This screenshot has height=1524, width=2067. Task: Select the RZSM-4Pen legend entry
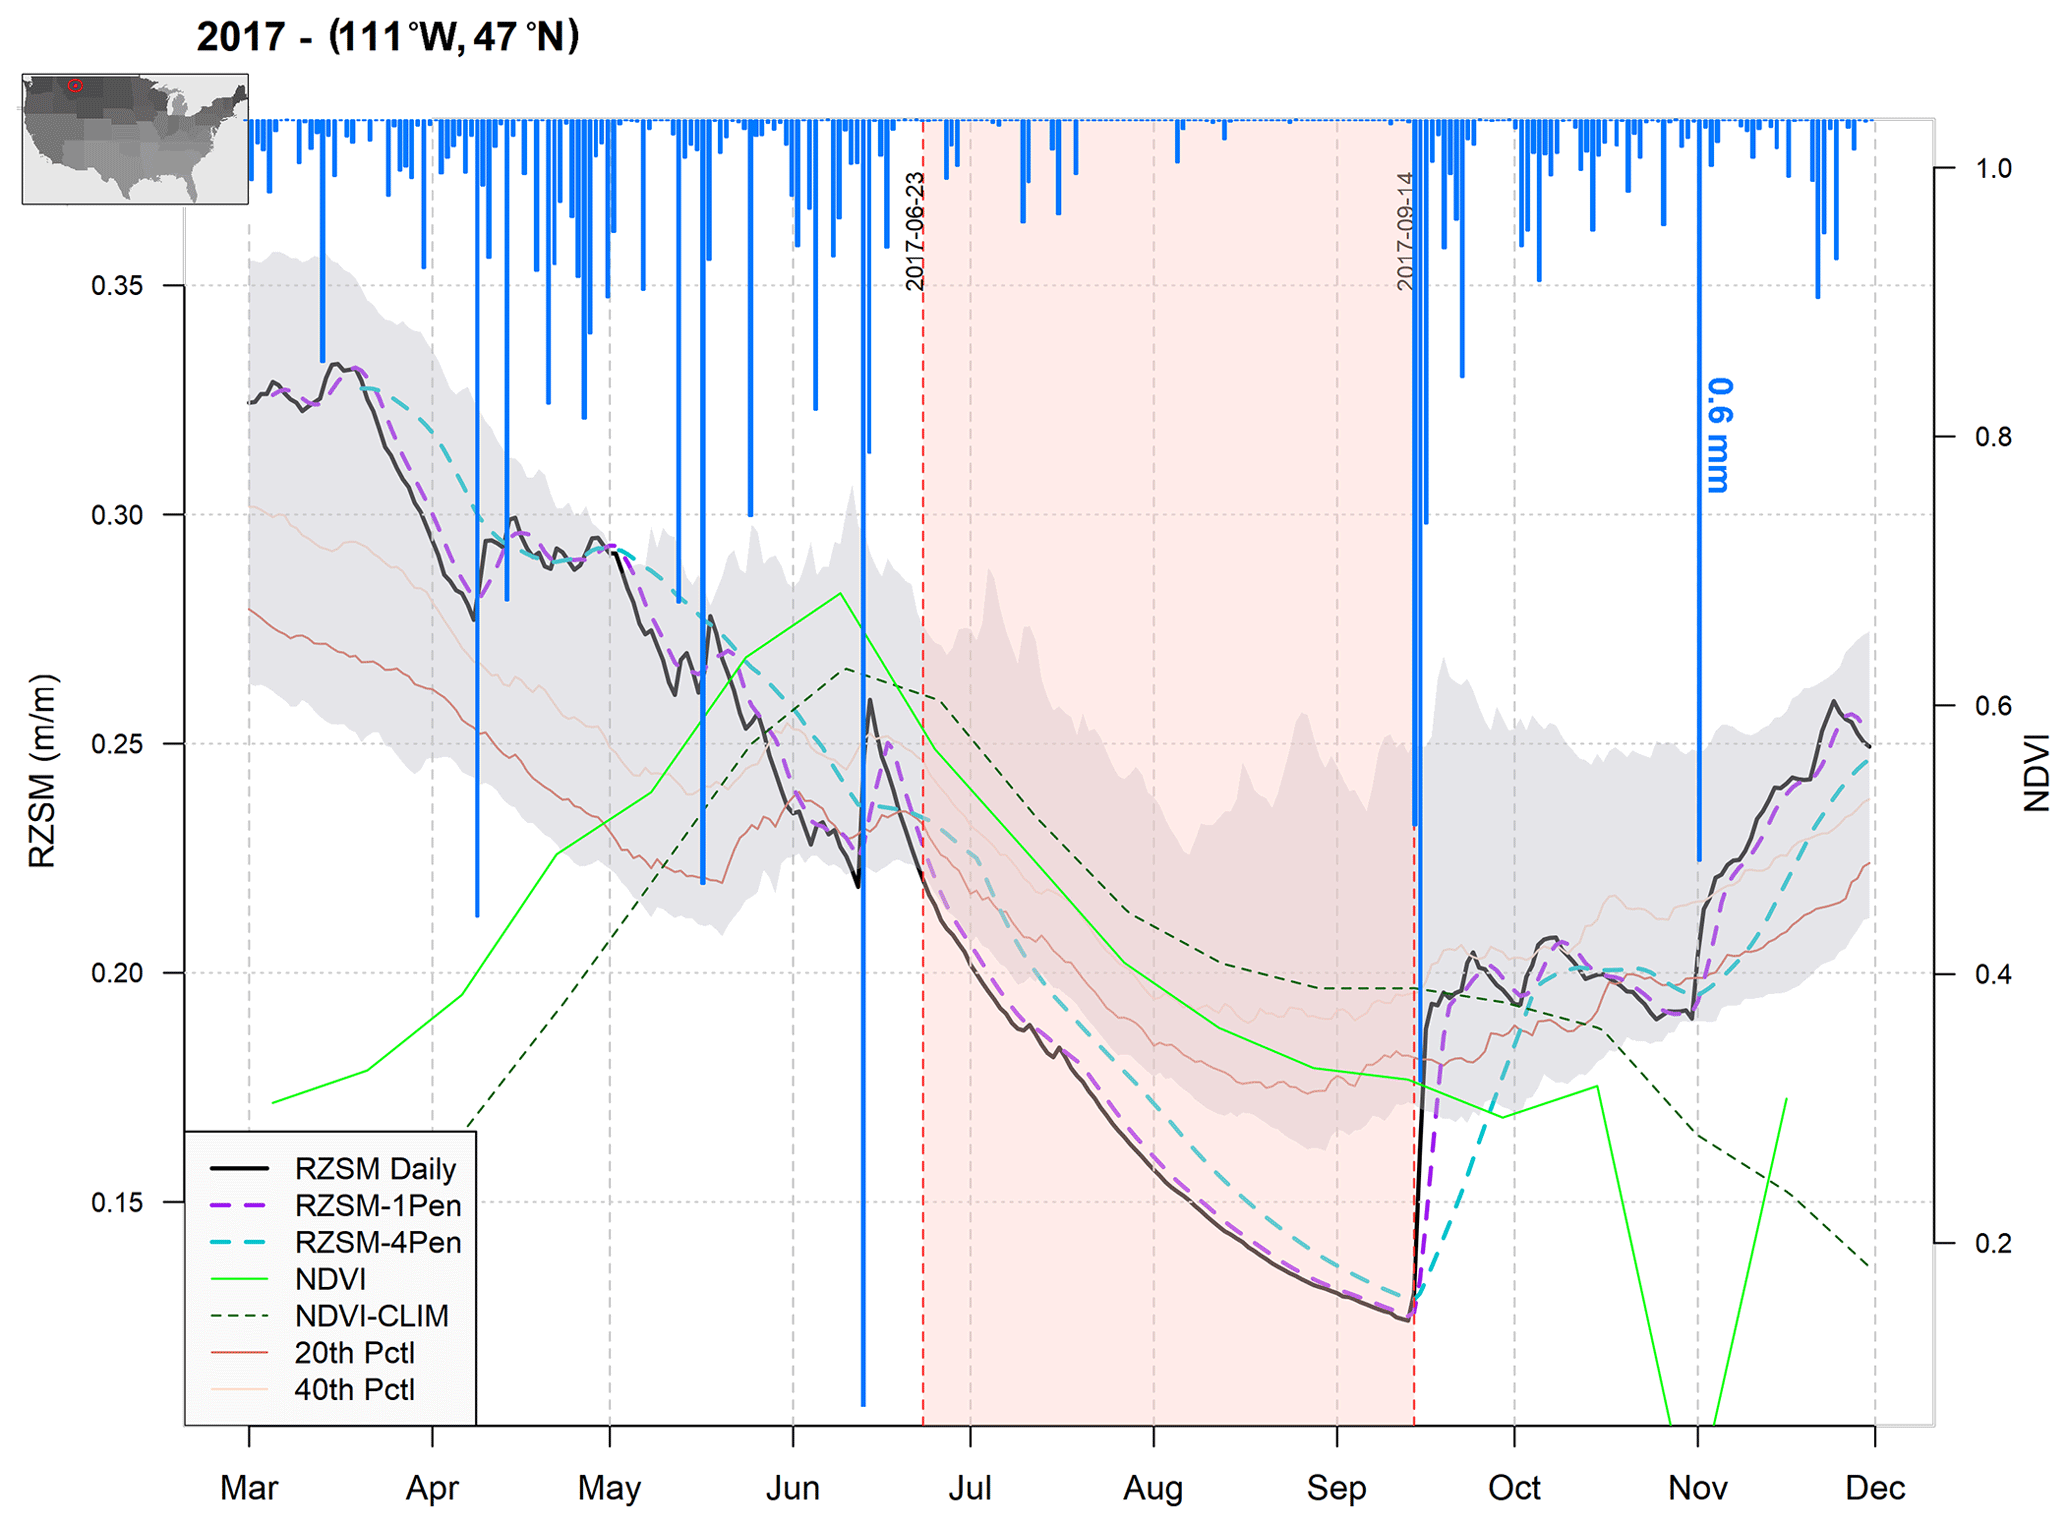pos(377,1242)
